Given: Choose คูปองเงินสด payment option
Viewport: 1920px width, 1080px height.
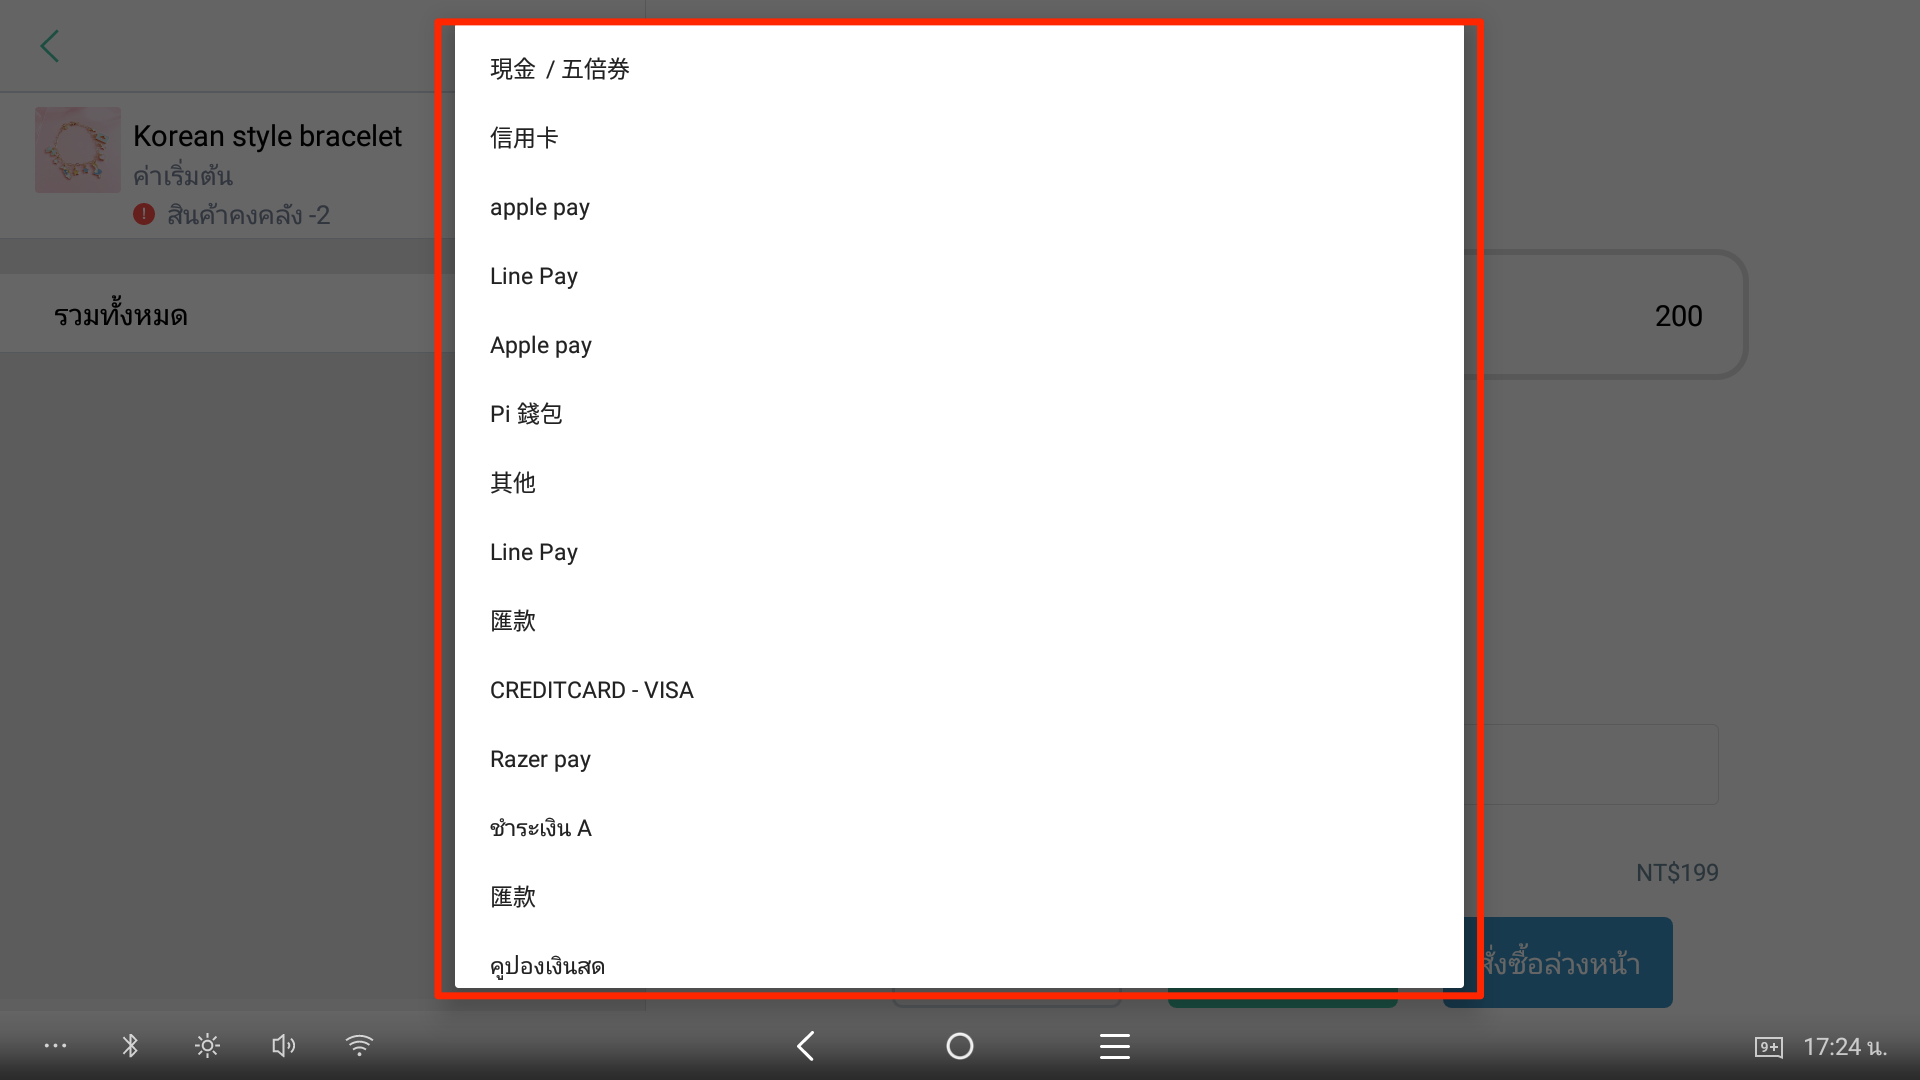Looking at the screenshot, I should pos(959,962).
